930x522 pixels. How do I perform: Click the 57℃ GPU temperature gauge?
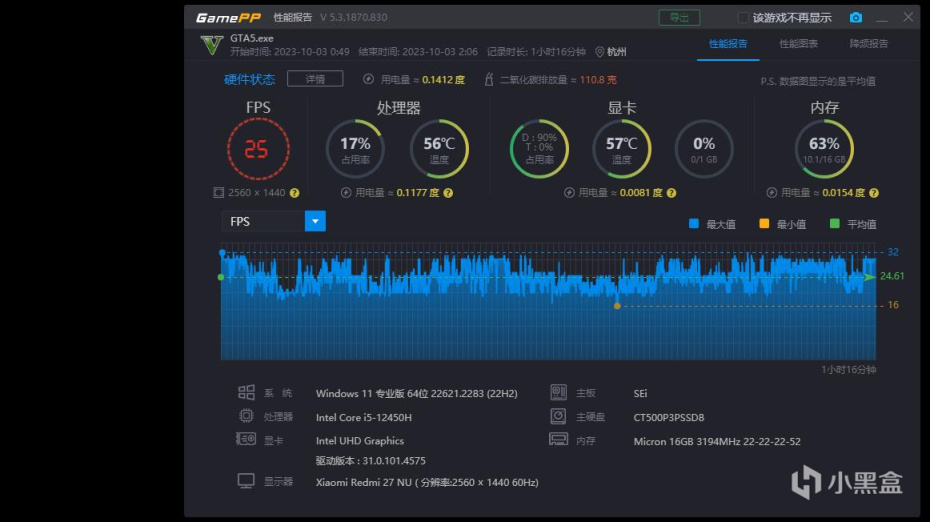[622, 149]
